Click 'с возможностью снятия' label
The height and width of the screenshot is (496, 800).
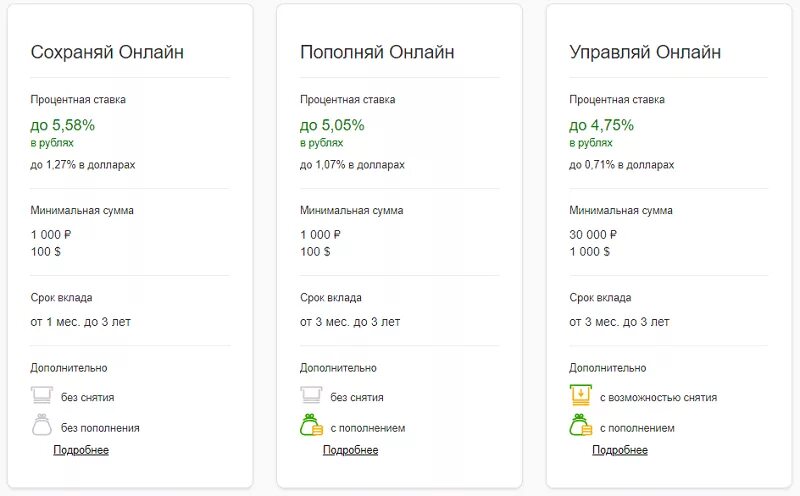(658, 397)
